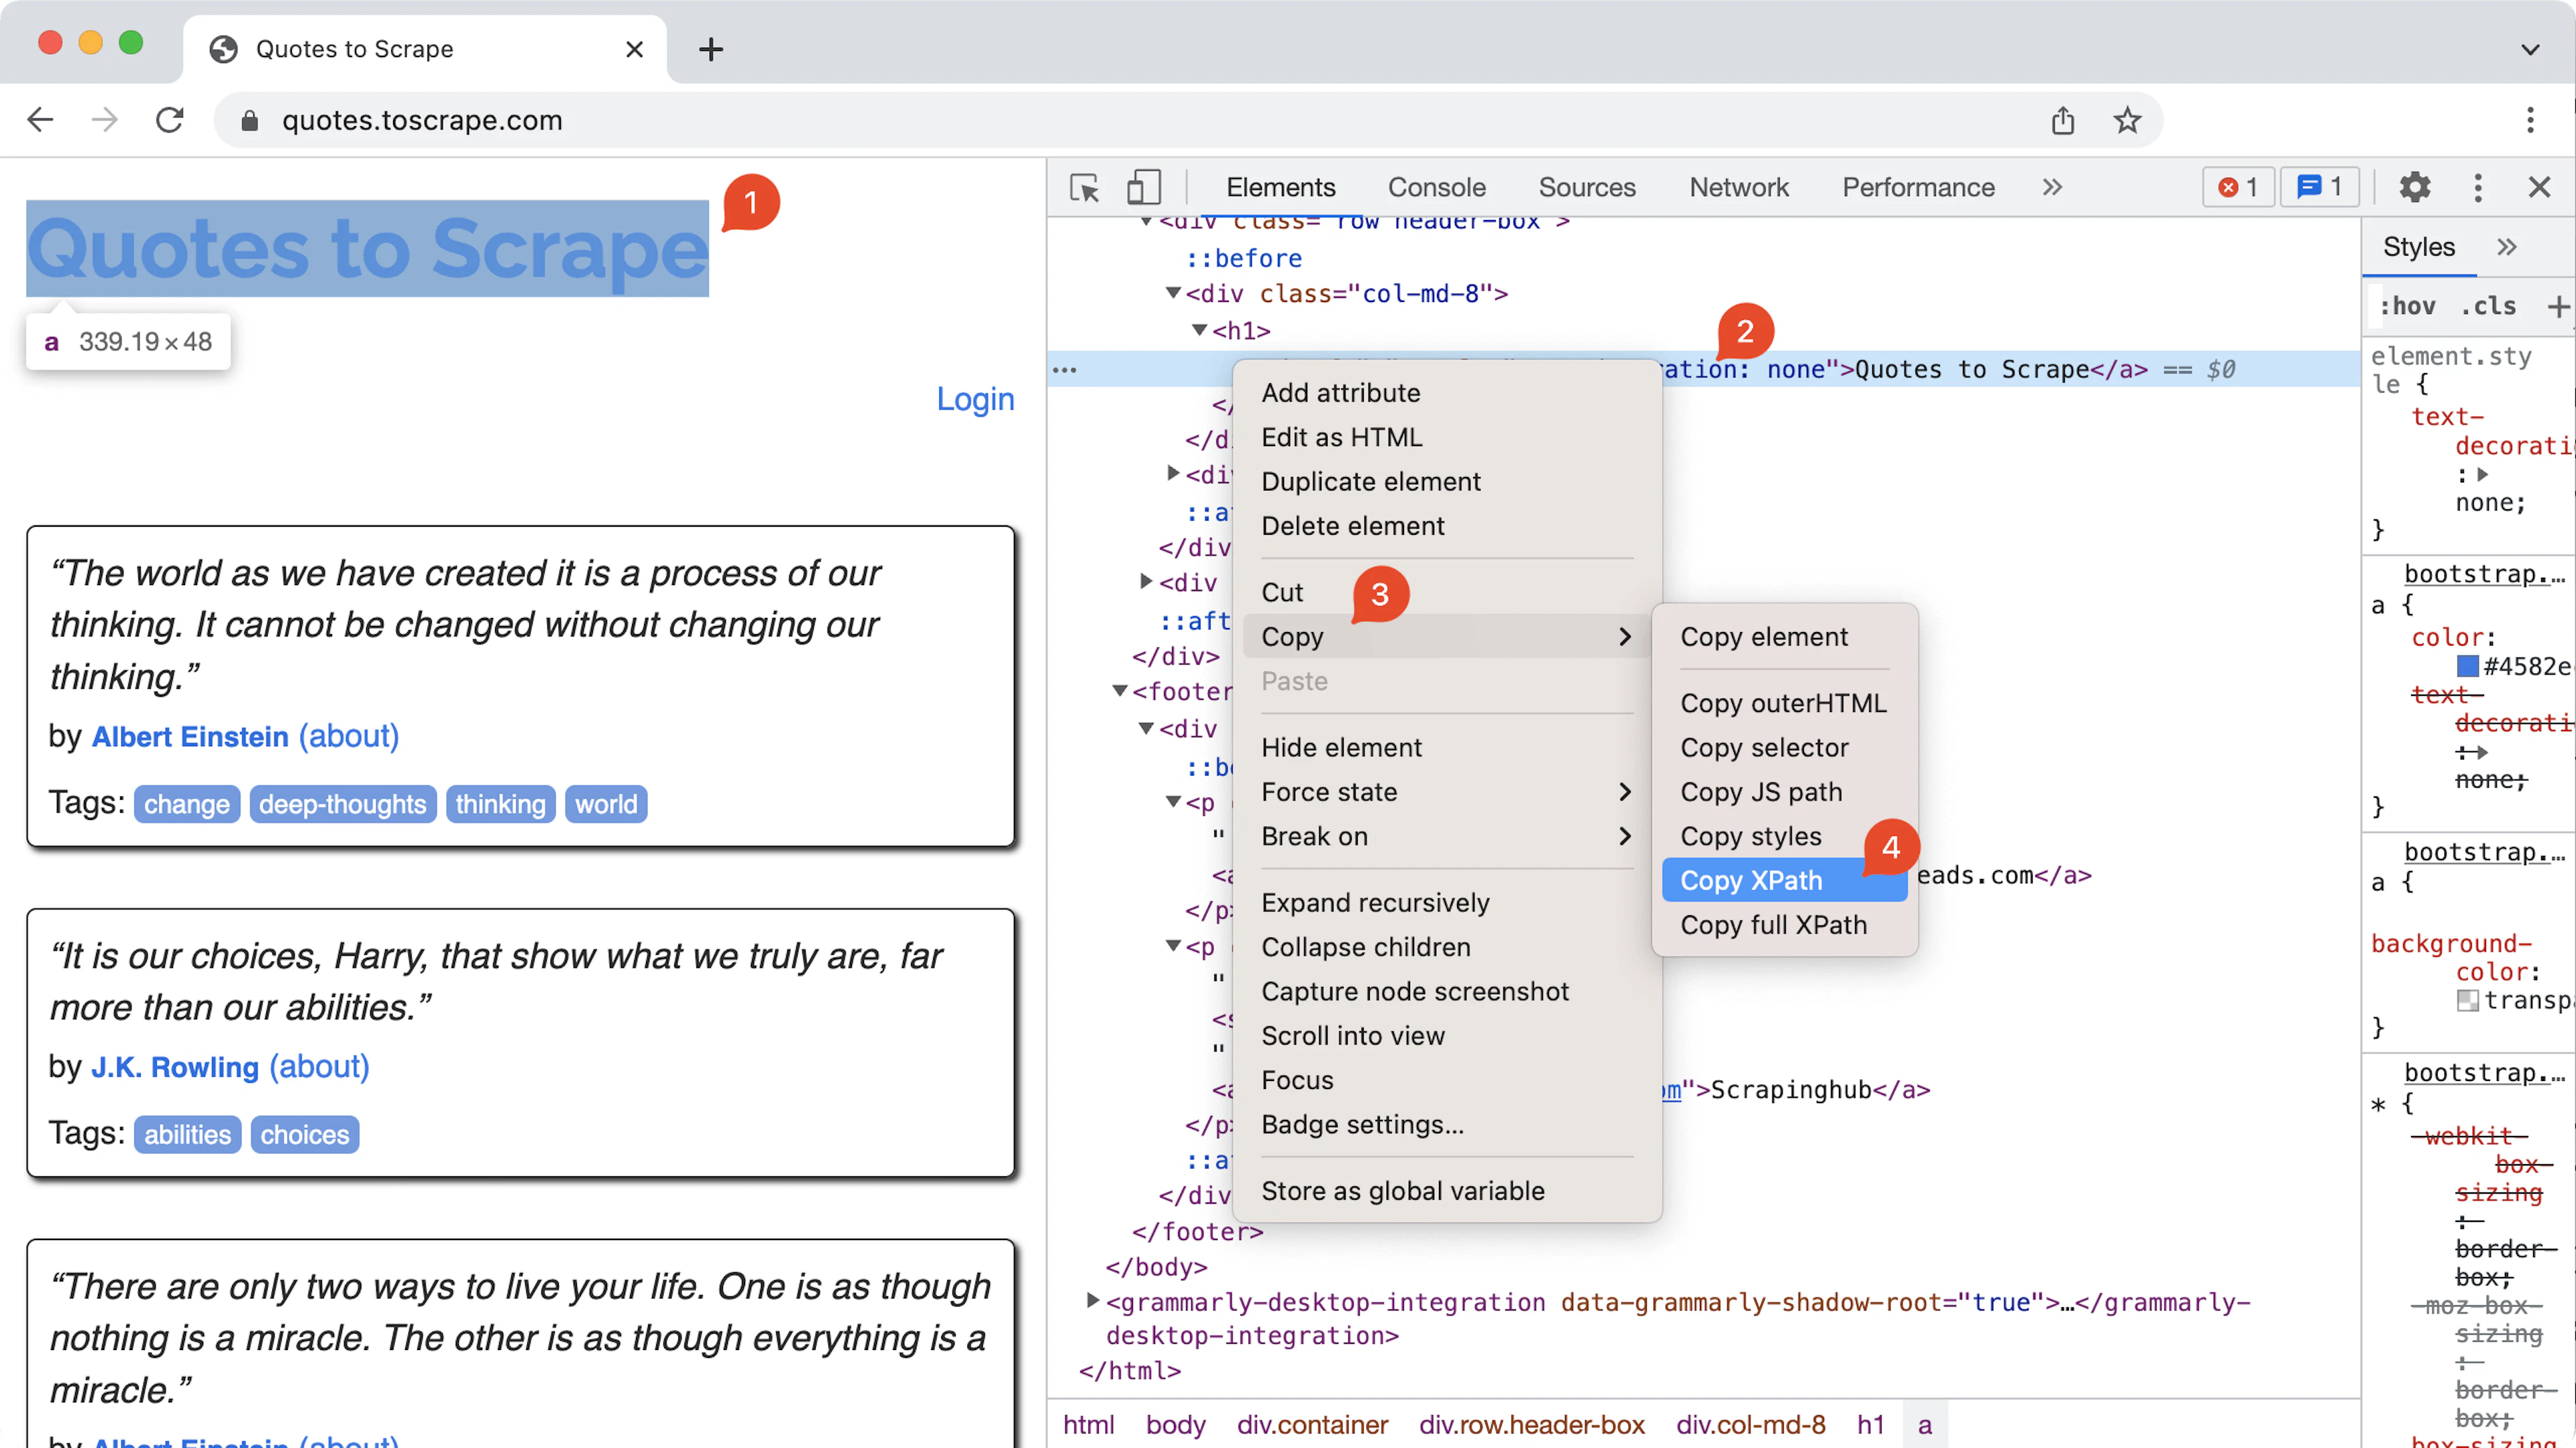Go forward in browser history
Viewport: 2576px width, 1448px height.
(x=104, y=120)
